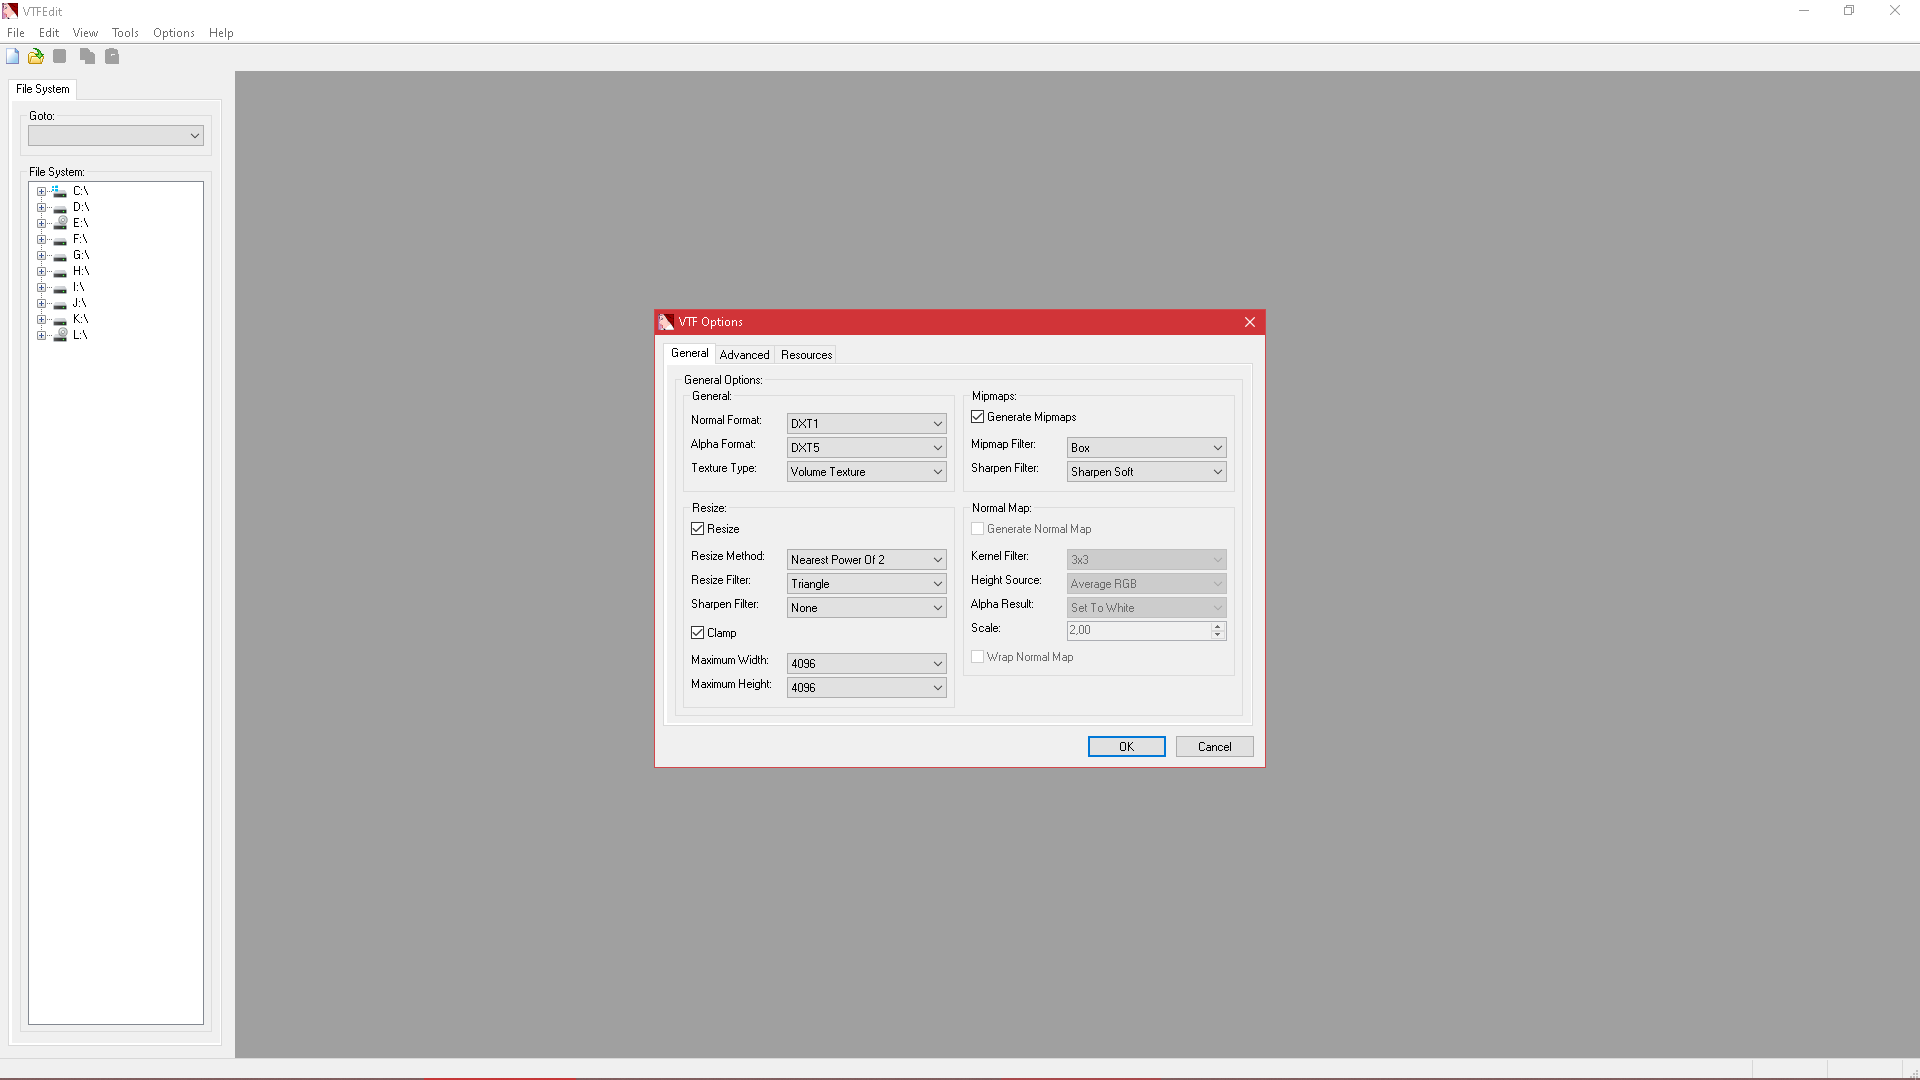The height and width of the screenshot is (1080, 1920).
Task: Switch to the Advanced tab
Action: (x=744, y=355)
